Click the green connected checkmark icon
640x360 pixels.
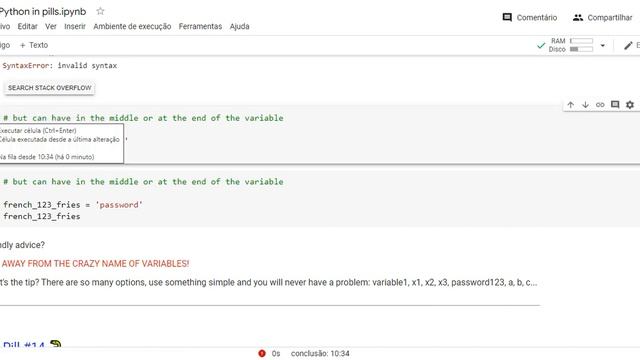pyautogui.click(x=541, y=45)
